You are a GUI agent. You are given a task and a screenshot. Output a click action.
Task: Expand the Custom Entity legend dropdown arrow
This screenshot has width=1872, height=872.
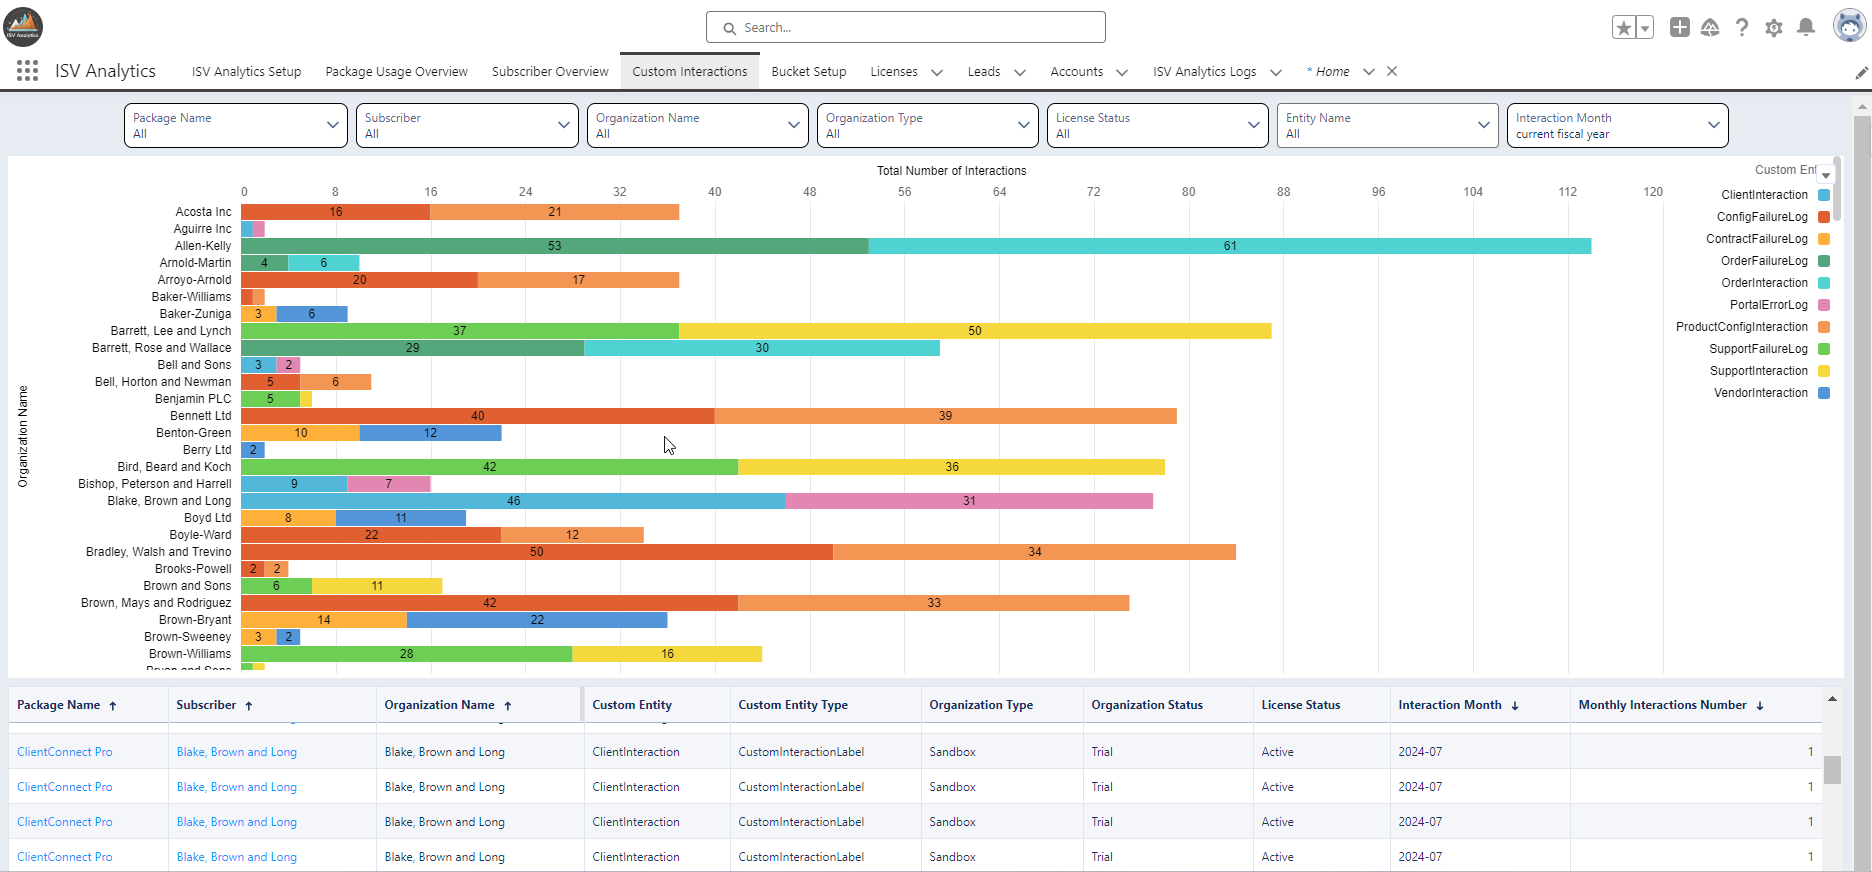1826,174
